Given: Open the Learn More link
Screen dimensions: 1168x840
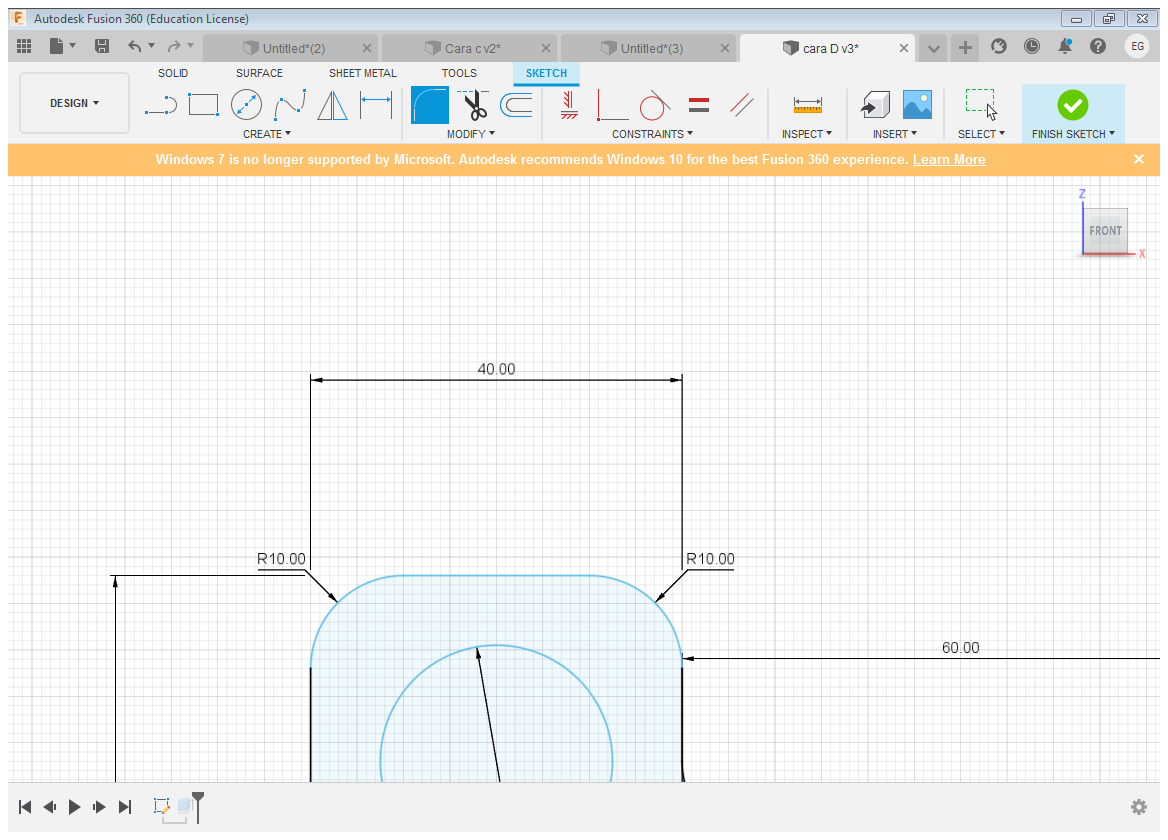Looking at the screenshot, I should 949,160.
